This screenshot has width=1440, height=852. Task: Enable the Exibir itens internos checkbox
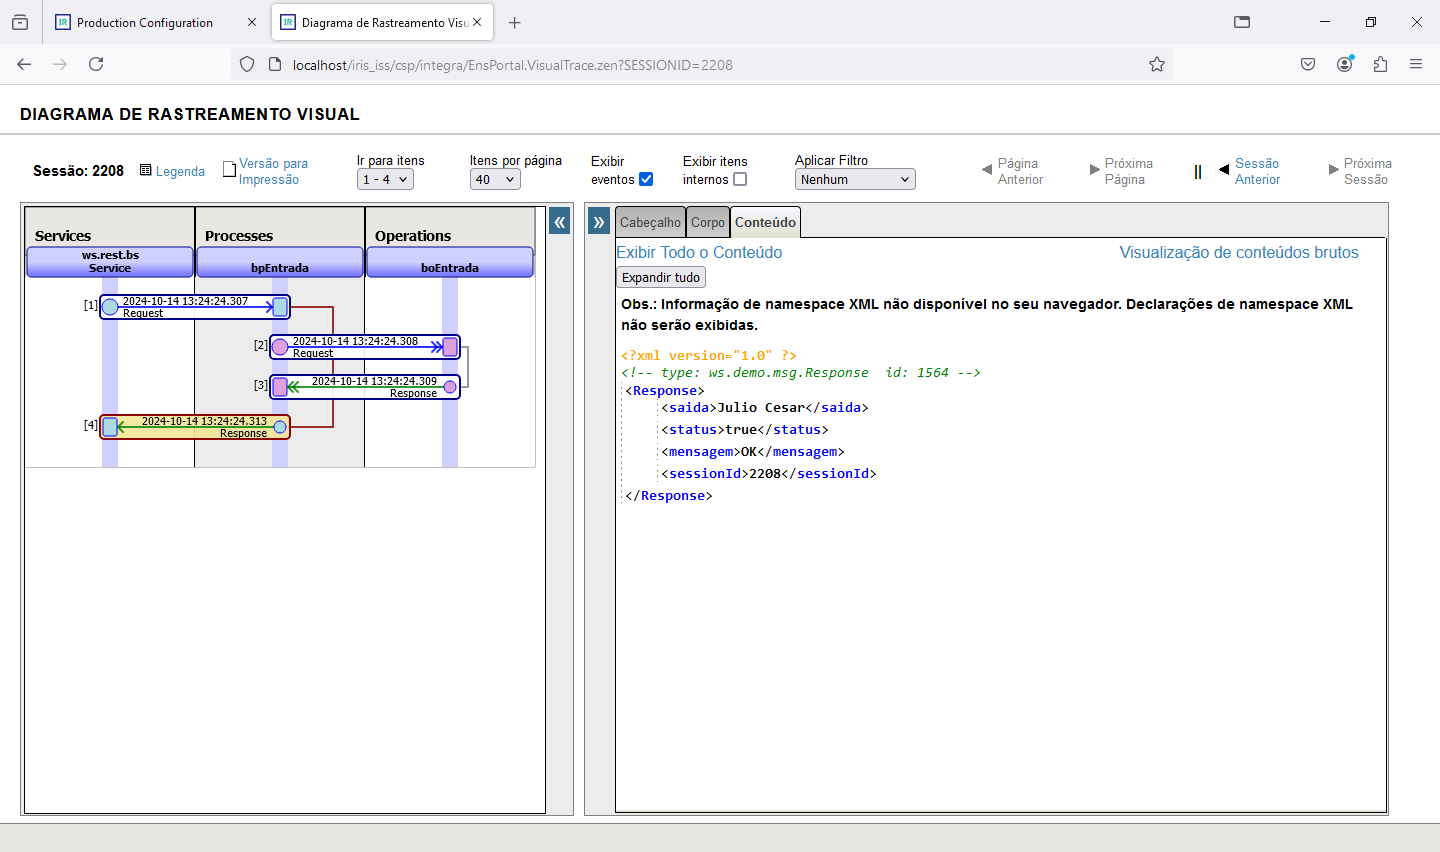(740, 179)
